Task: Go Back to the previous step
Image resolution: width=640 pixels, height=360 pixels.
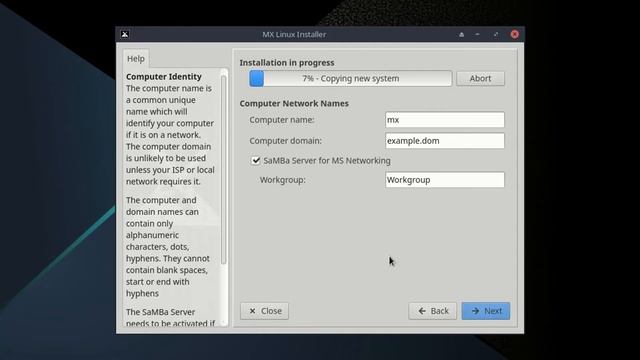Action: [x=433, y=311]
